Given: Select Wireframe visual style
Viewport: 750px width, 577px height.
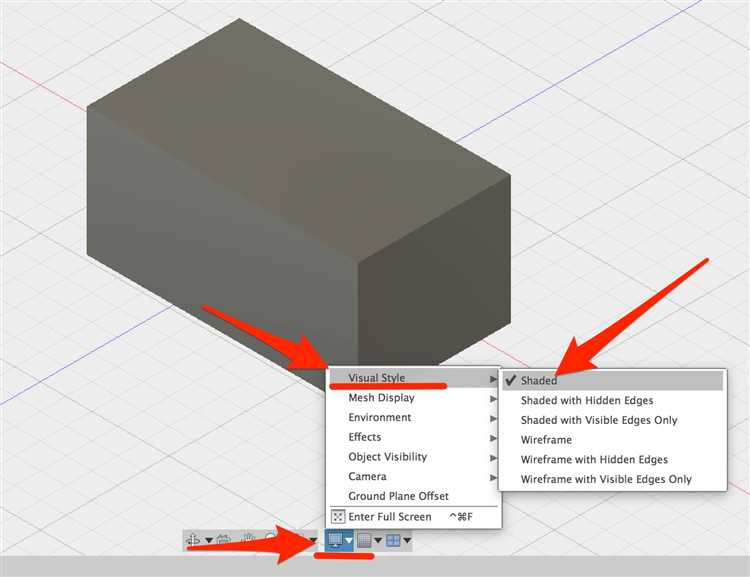Looking at the screenshot, I should click(546, 440).
